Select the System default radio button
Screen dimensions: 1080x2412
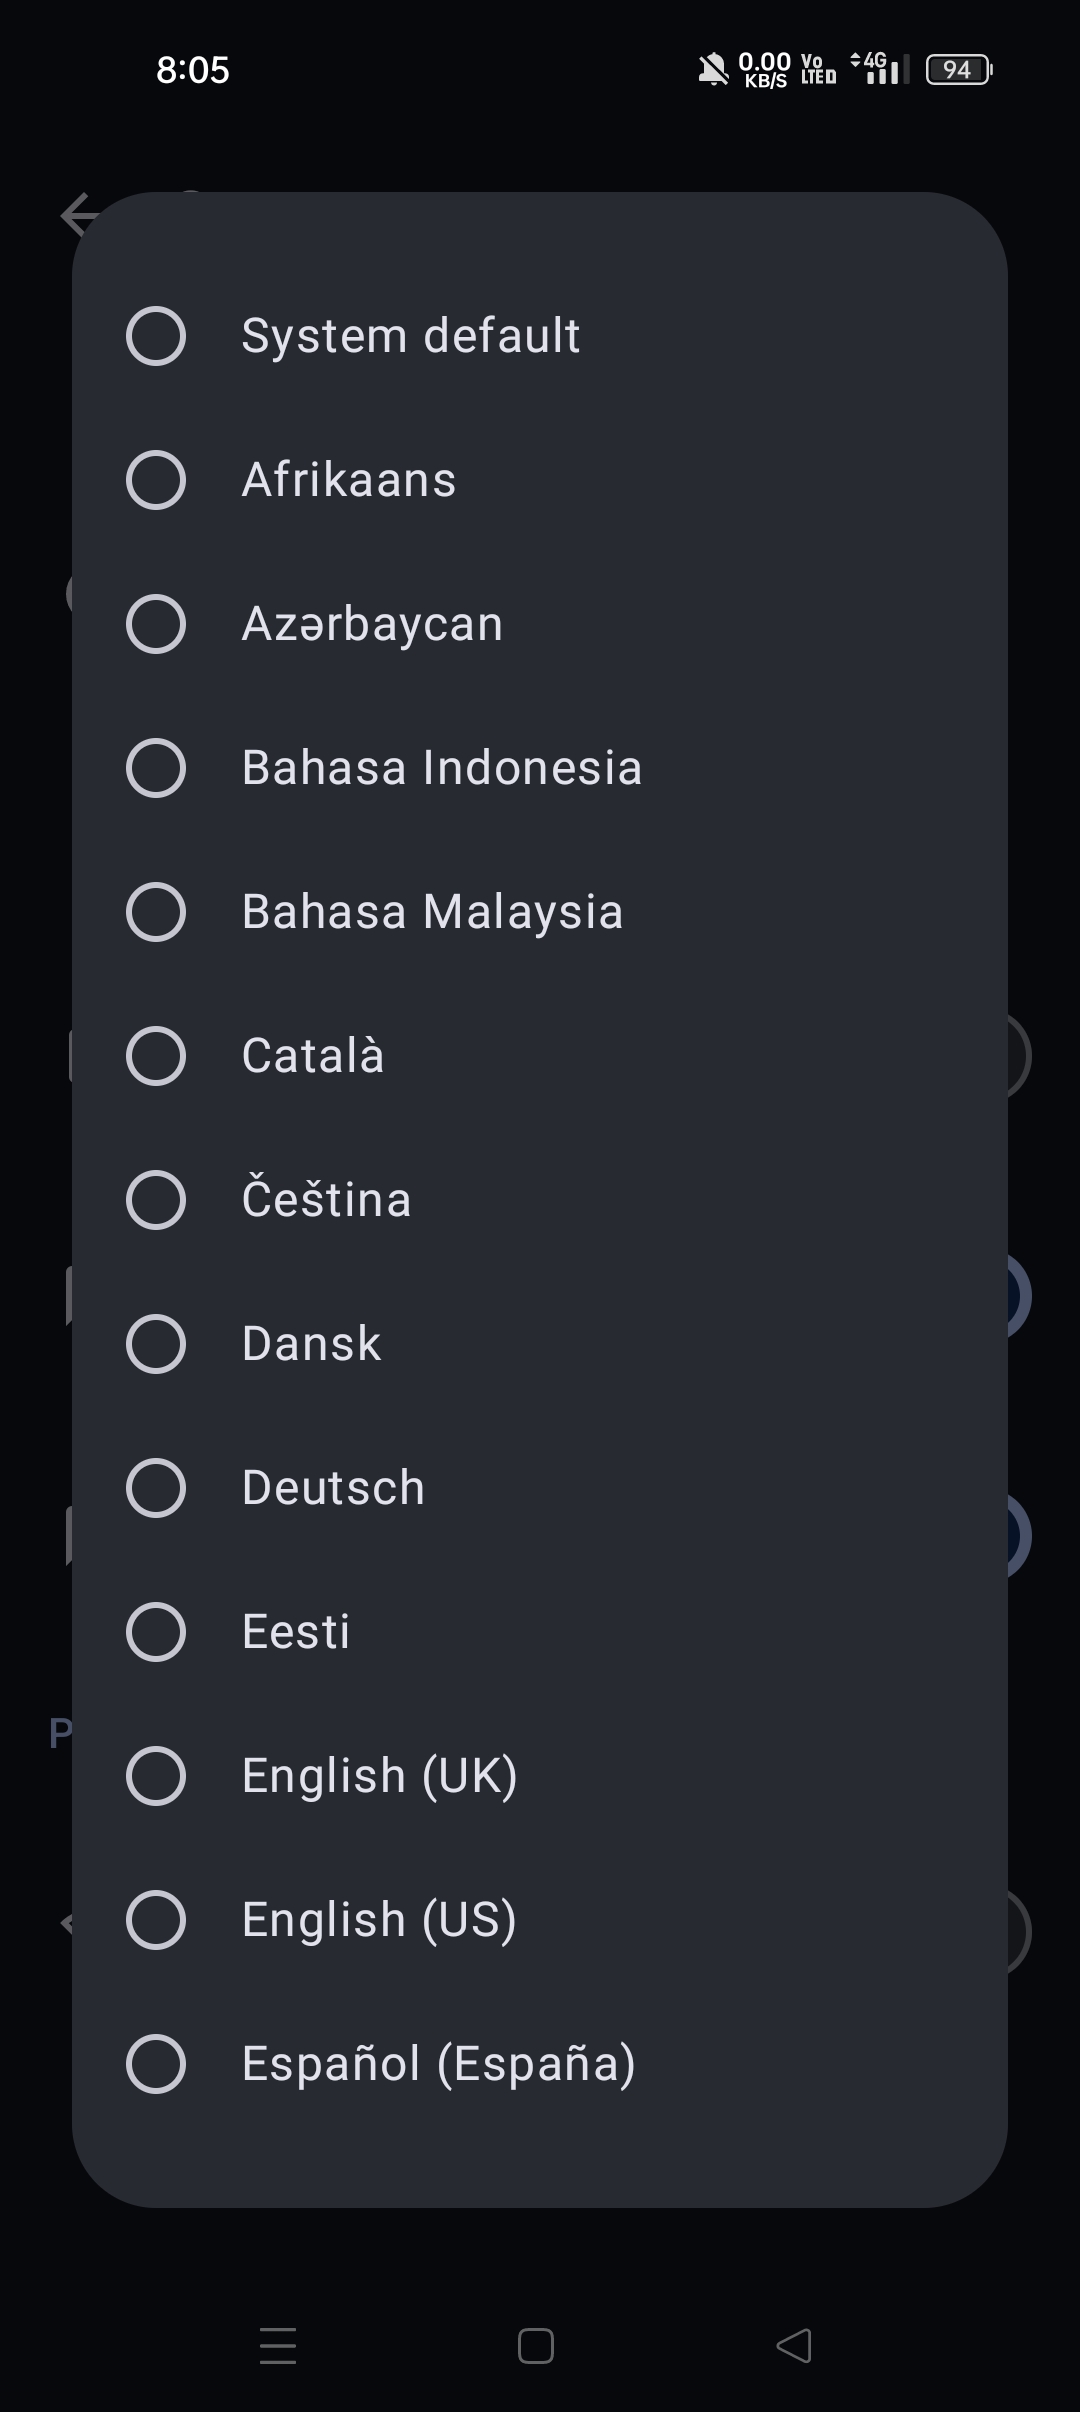point(156,336)
